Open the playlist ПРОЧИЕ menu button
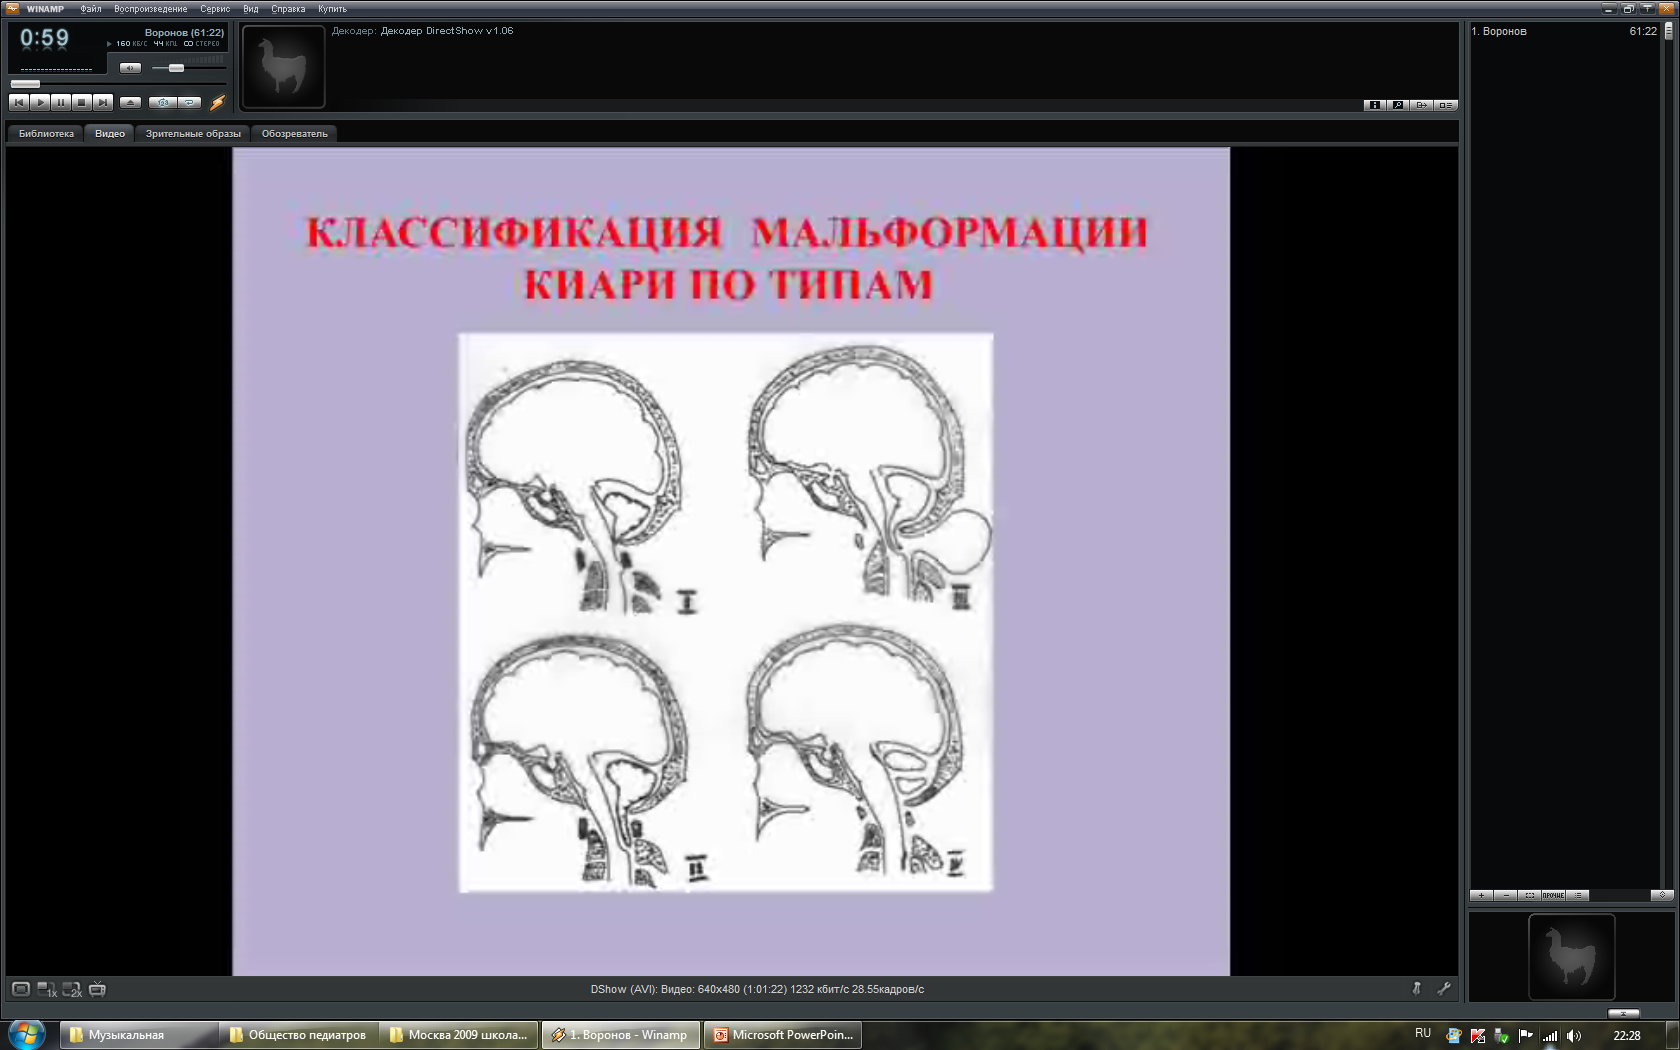 (1553, 896)
